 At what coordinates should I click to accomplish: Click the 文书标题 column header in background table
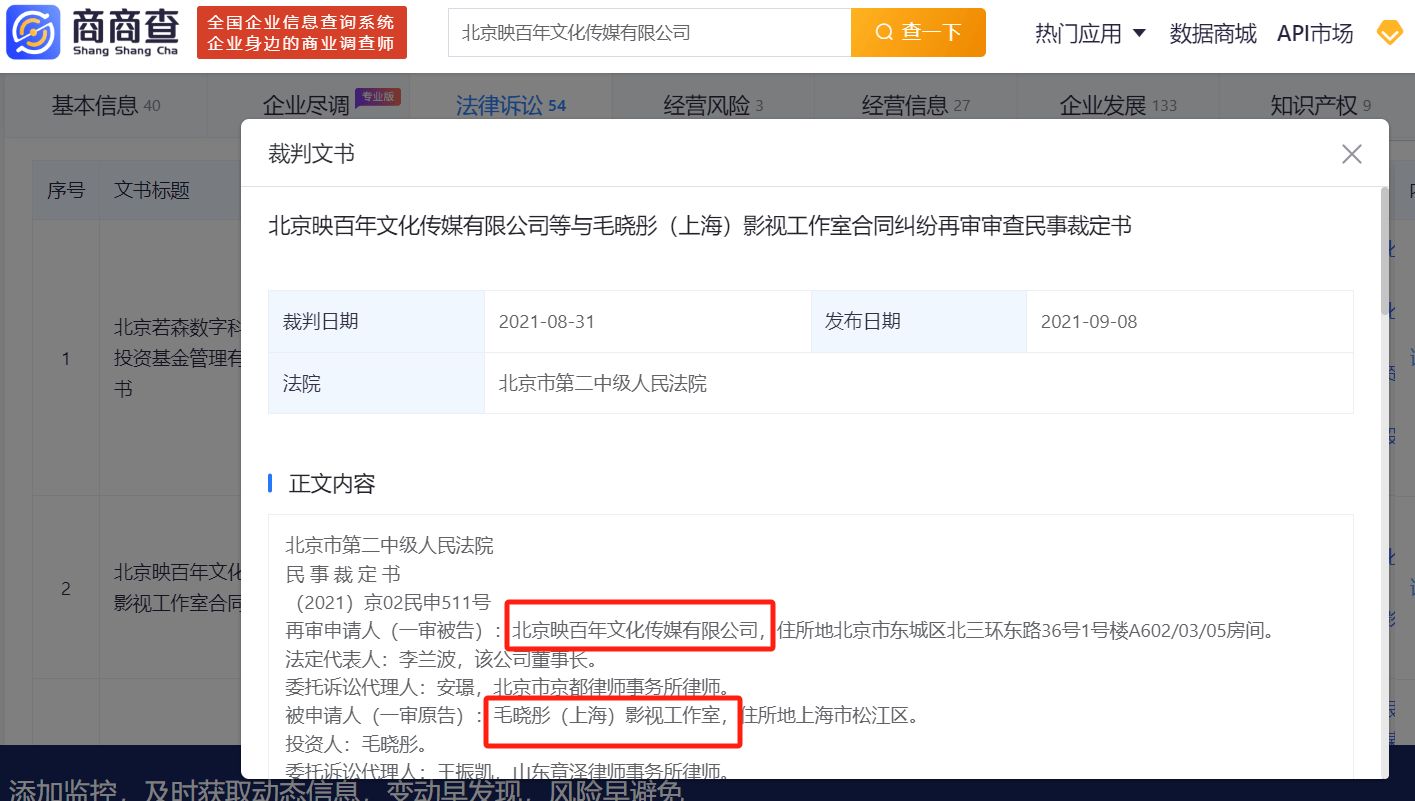tap(152, 190)
